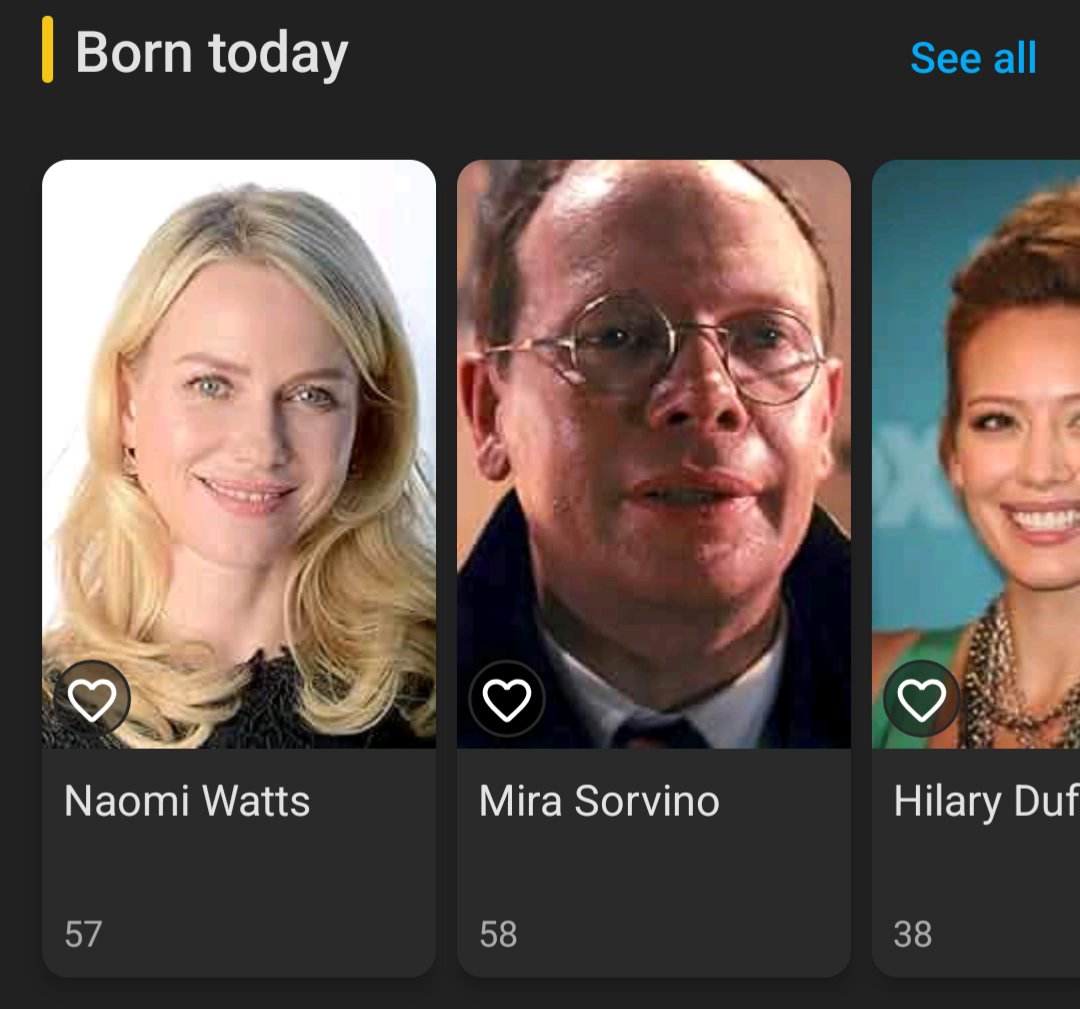This screenshot has height=1009, width=1080.
Task: Toggle the heart on Hilary Duff card
Action: click(x=922, y=699)
